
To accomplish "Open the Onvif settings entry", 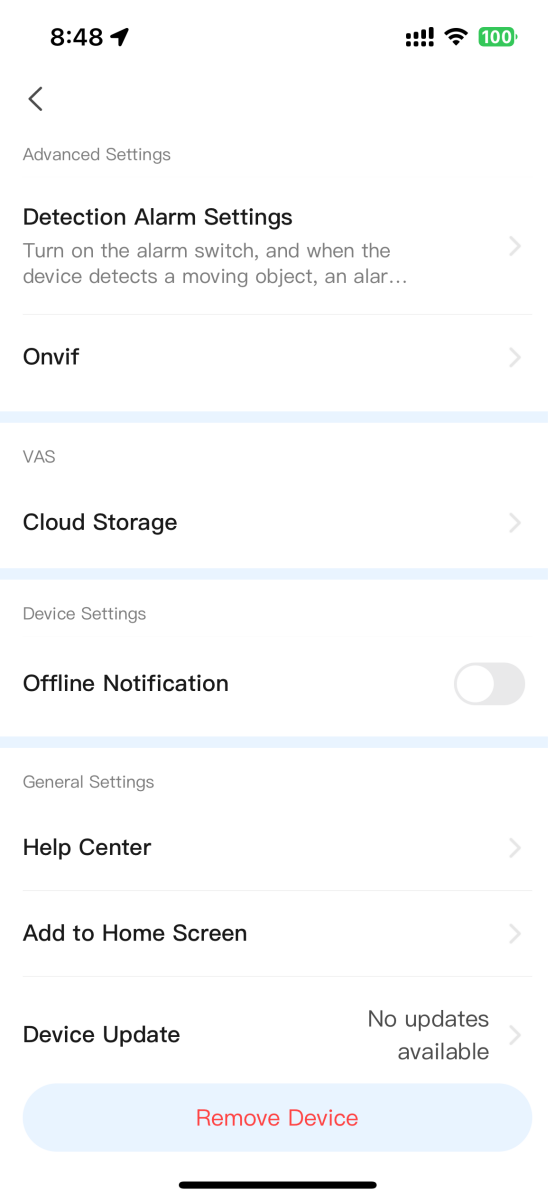I will 277,357.
